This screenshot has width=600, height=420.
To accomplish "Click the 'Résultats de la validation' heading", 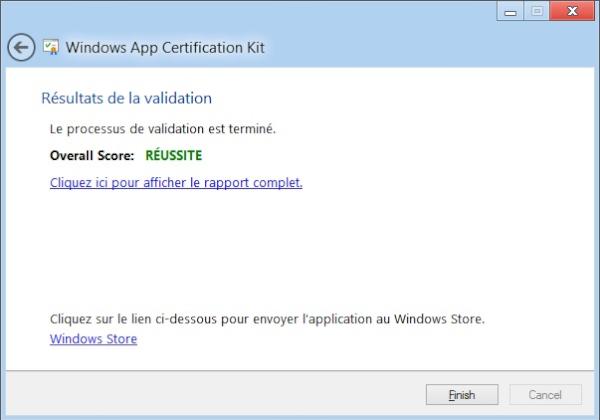I will [x=127, y=98].
